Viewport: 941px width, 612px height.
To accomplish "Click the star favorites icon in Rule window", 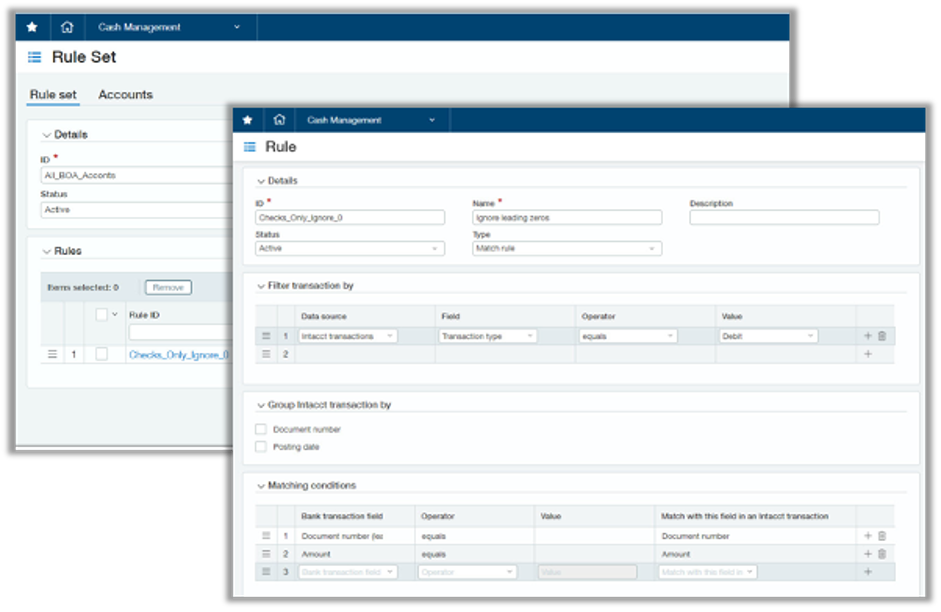I will pos(248,120).
